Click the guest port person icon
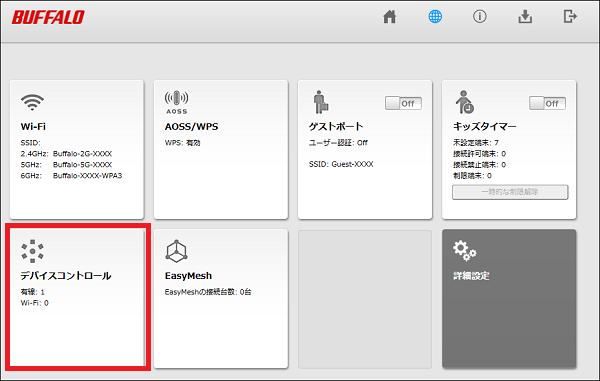 [321, 102]
